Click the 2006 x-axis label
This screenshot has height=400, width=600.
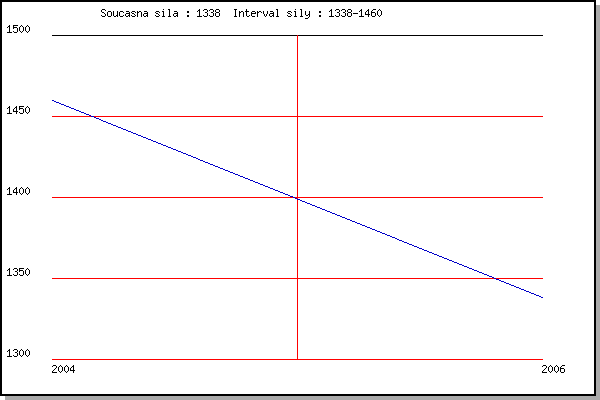pyautogui.click(x=553, y=369)
